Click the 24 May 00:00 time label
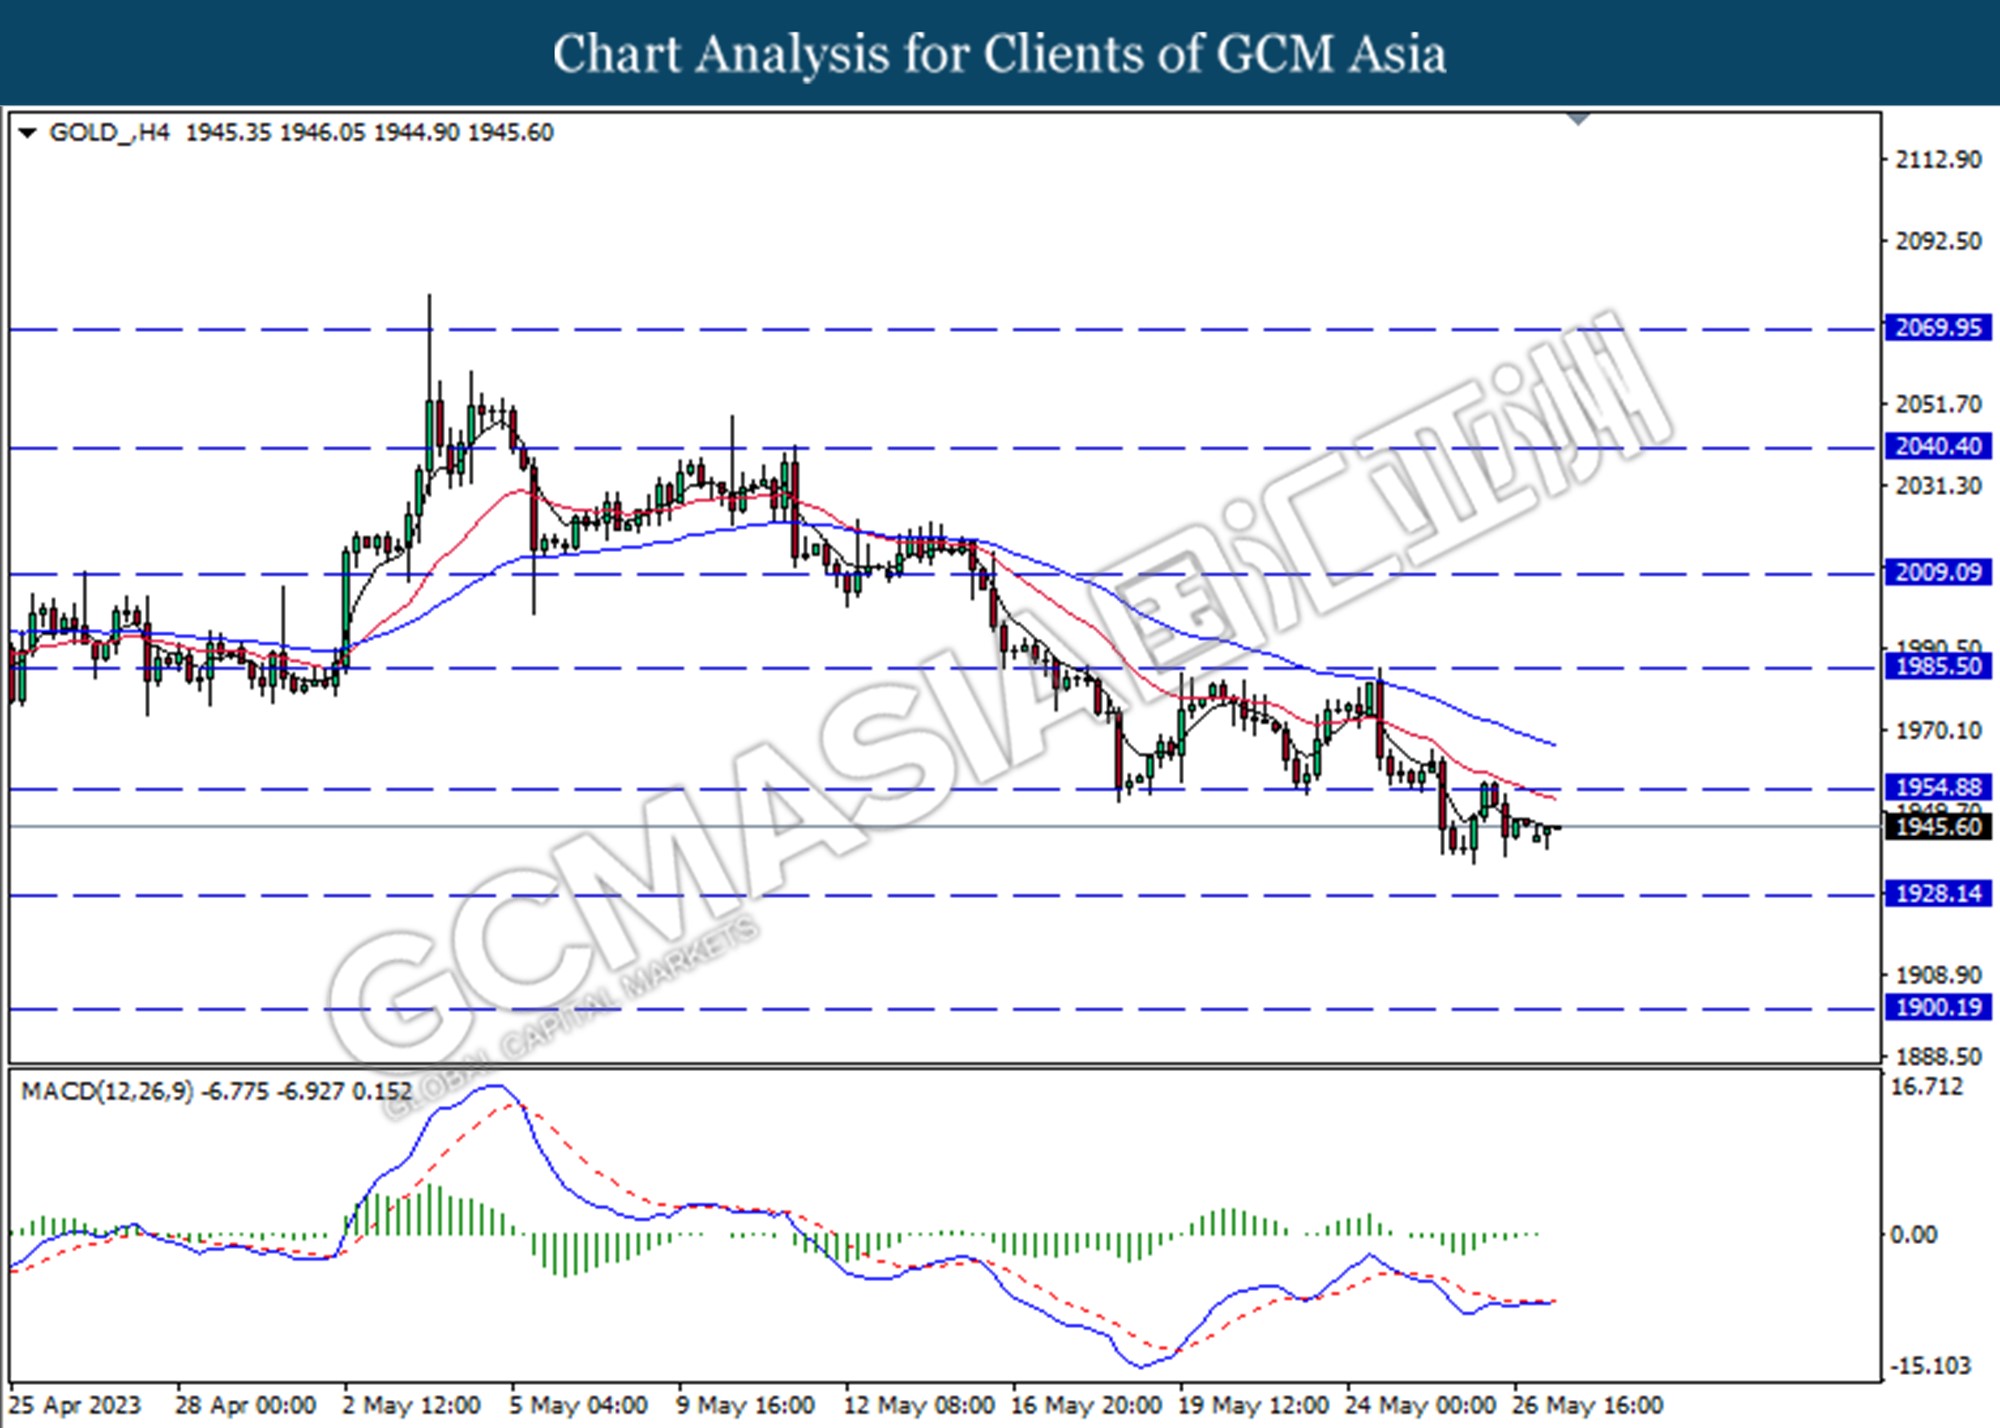2000x1428 pixels. (1420, 1406)
